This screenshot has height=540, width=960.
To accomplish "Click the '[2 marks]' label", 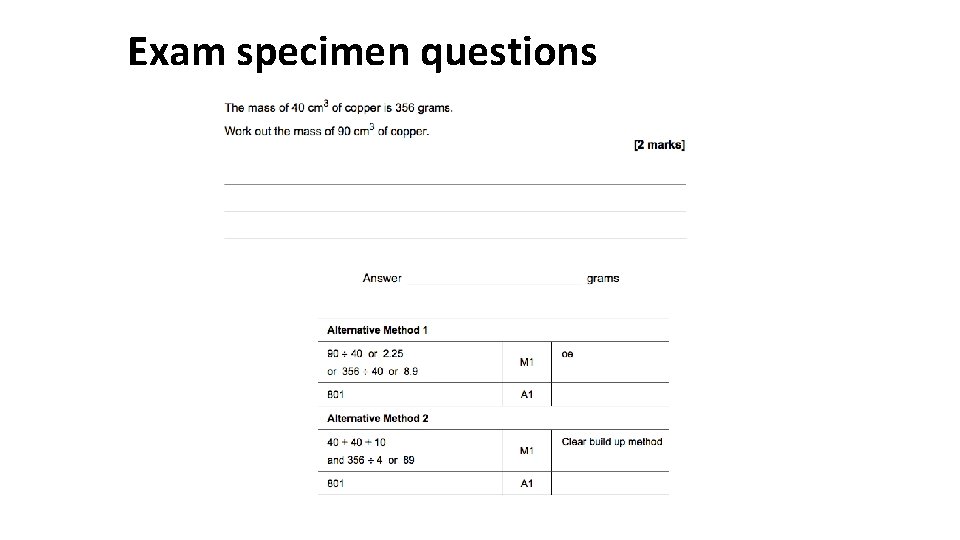I will point(659,145).
